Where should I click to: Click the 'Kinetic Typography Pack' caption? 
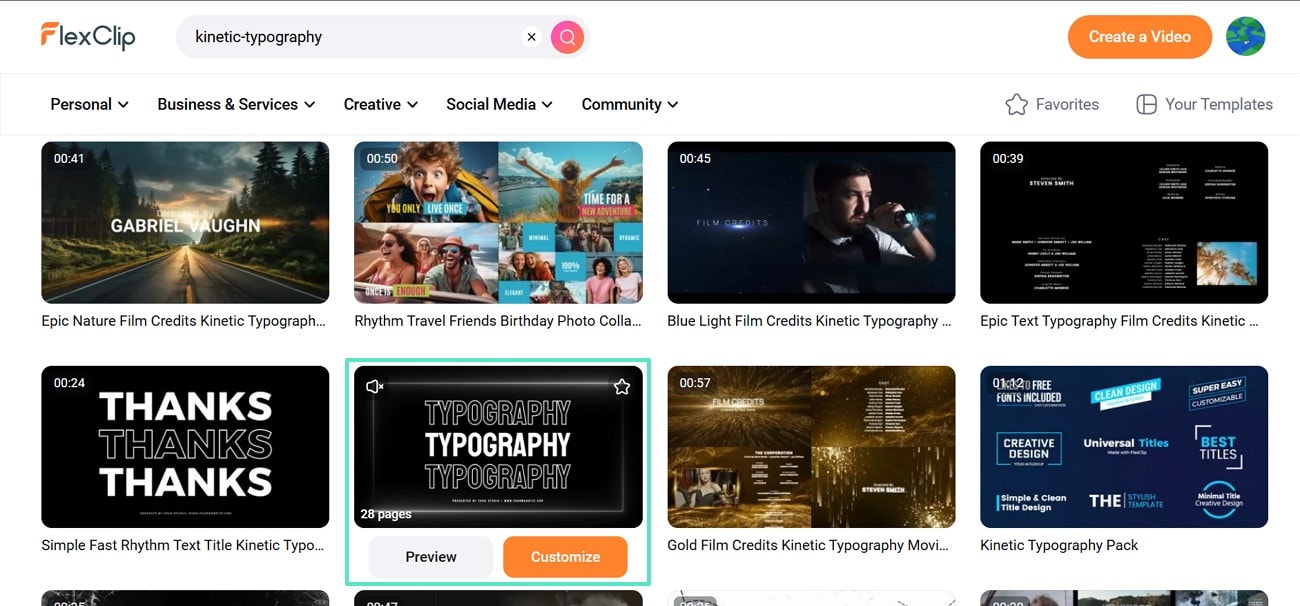pos(1059,546)
